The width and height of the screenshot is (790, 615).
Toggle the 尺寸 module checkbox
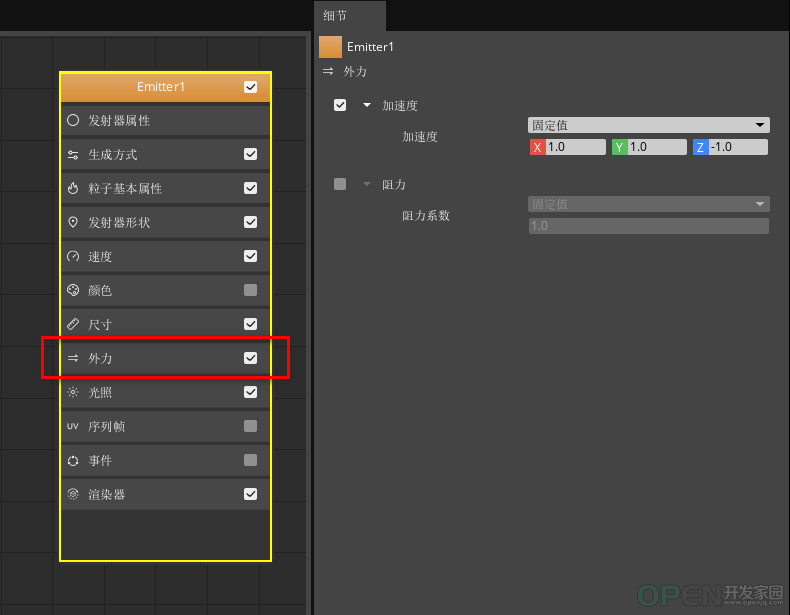click(x=250, y=324)
